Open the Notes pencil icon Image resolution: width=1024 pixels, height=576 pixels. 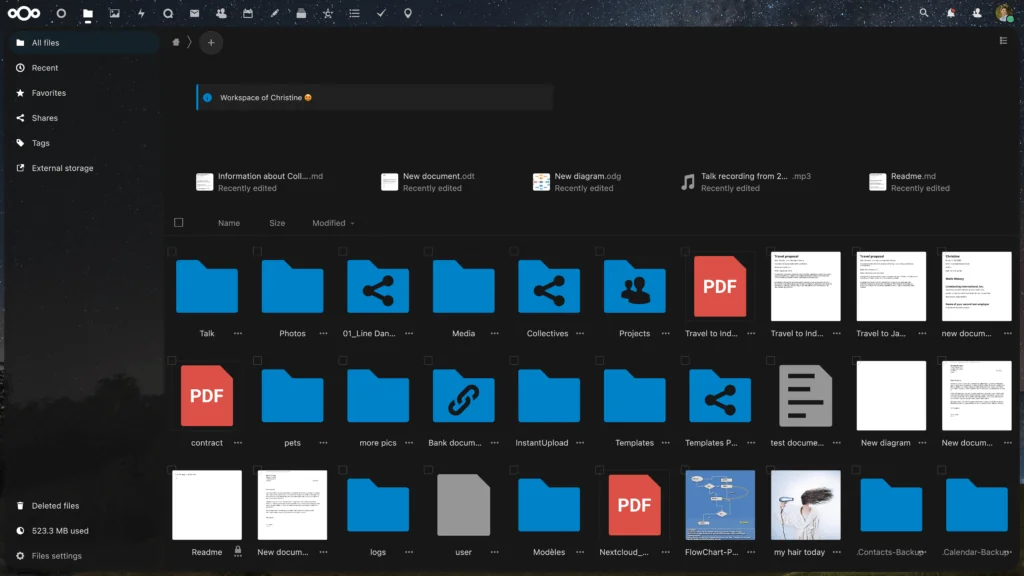tap(275, 13)
